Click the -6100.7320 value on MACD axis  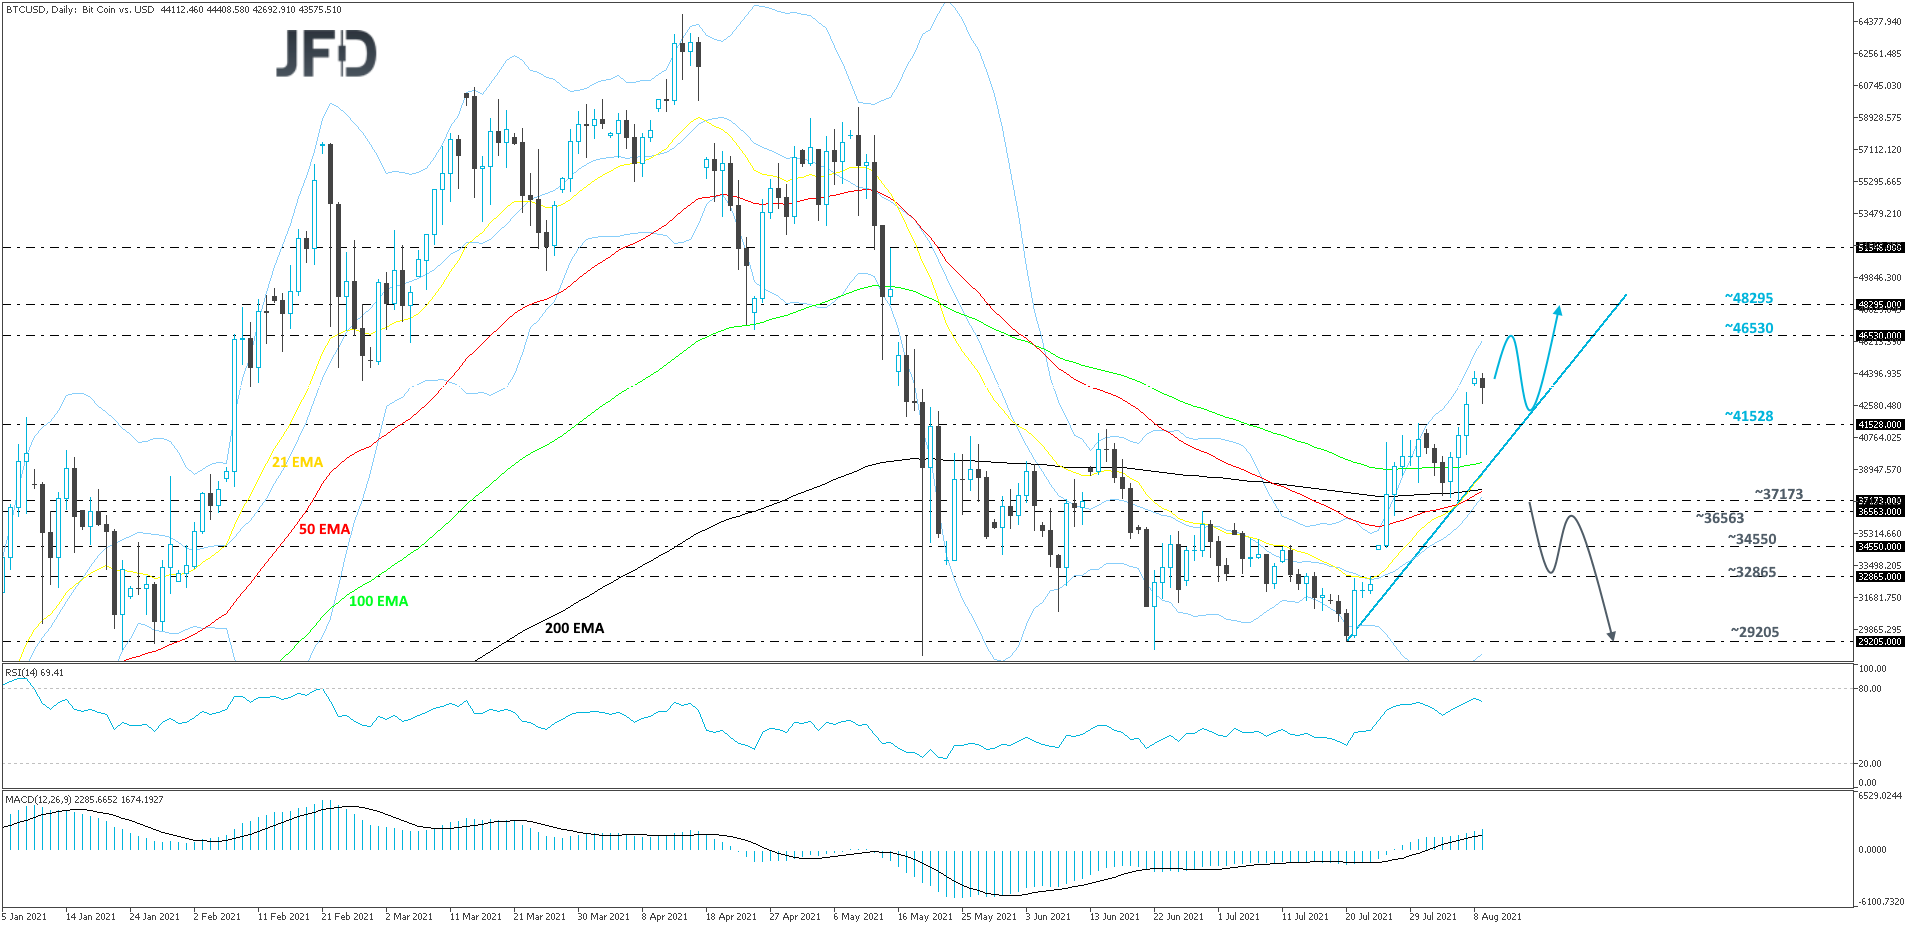[x=1880, y=902]
